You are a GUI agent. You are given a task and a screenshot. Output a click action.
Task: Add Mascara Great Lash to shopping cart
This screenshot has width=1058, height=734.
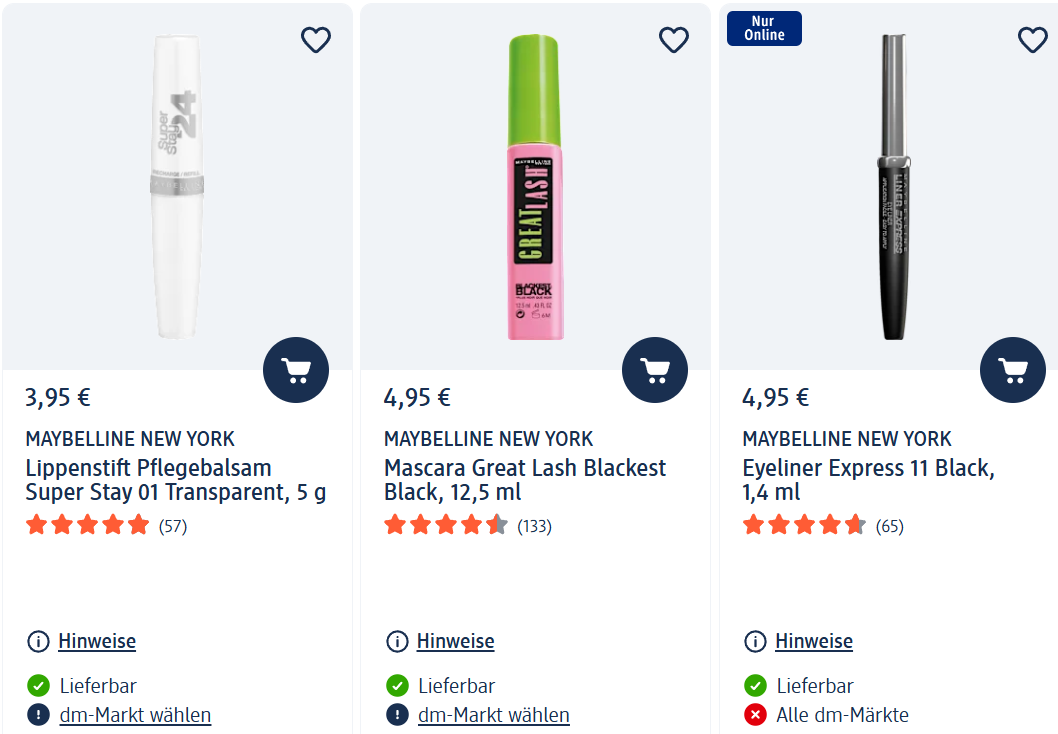655,370
